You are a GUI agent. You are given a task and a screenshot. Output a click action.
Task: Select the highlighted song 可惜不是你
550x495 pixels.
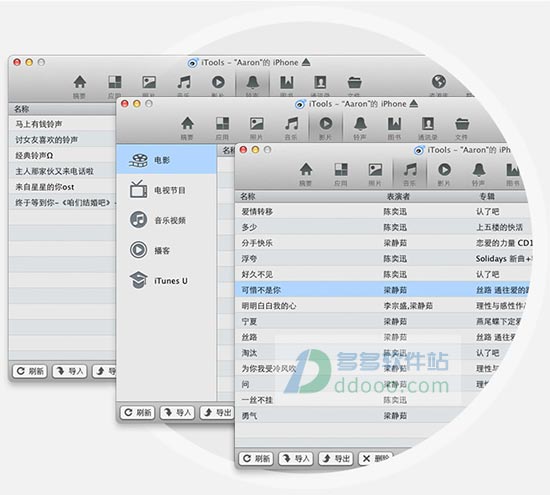[x=382, y=290]
